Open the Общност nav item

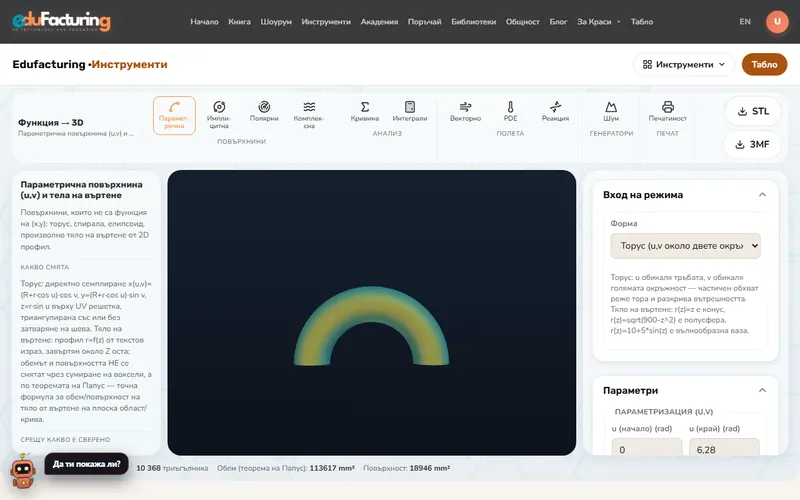pos(522,21)
